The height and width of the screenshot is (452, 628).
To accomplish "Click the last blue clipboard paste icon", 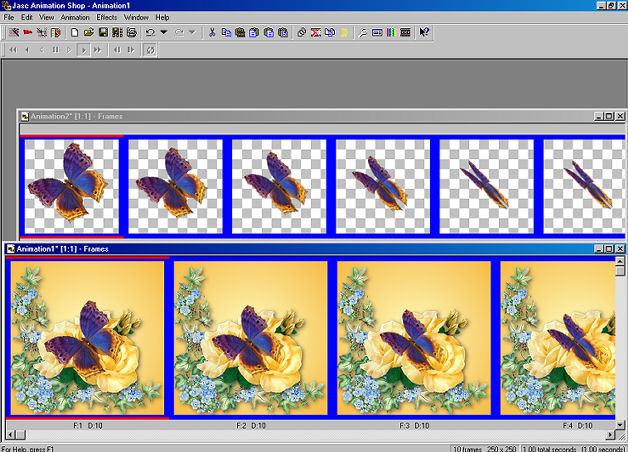I will coord(283,32).
